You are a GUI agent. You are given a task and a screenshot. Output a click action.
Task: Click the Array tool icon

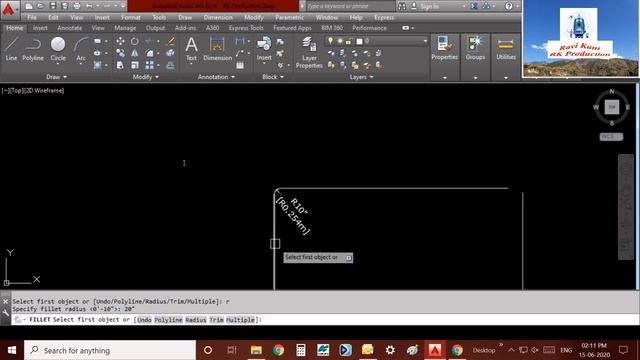[149, 65]
